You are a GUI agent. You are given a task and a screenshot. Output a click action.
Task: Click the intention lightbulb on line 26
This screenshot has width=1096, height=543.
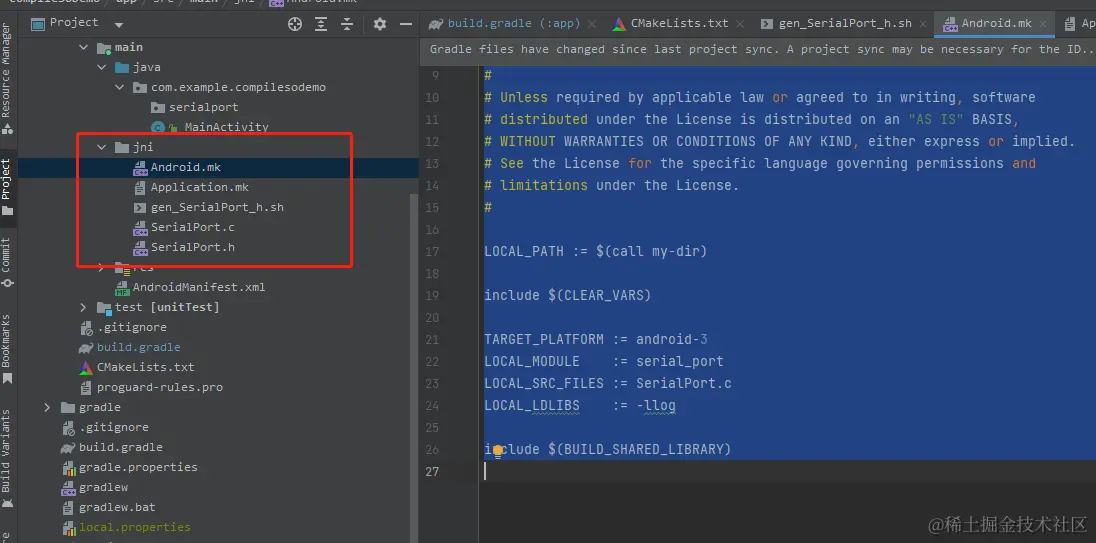(x=498, y=451)
